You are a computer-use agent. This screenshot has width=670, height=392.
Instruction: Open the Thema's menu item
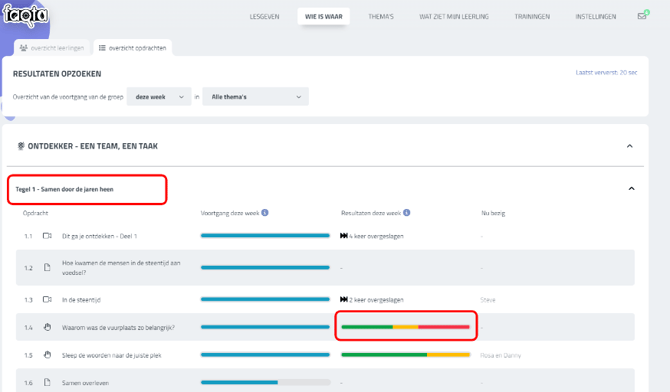(x=381, y=17)
